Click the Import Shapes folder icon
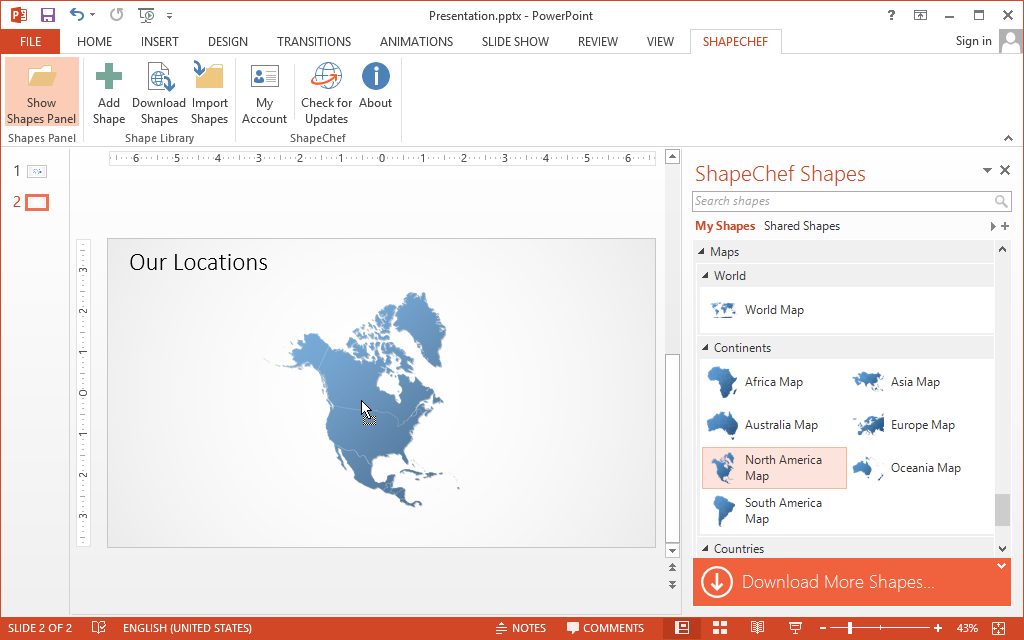Image resolution: width=1024 pixels, height=640 pixels. point(209,76)
